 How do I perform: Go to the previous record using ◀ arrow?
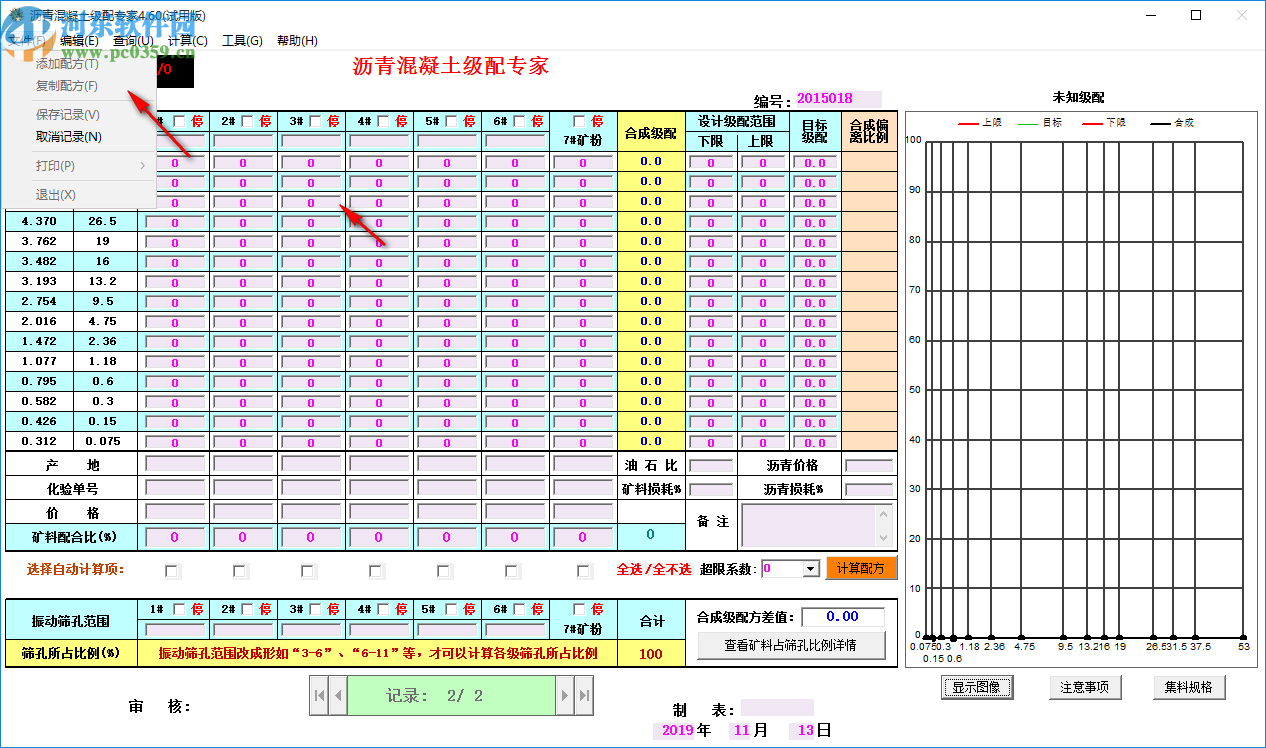tap(338, 695)
